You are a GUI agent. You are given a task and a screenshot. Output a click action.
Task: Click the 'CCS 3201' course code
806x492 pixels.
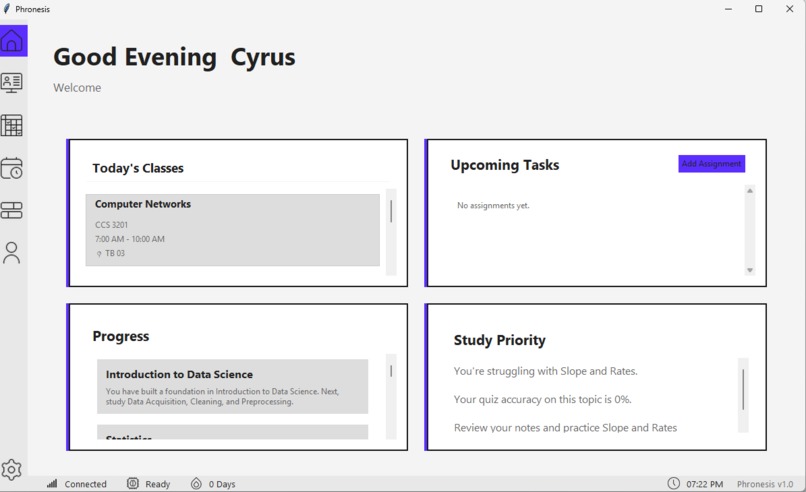tap(112, 225)
